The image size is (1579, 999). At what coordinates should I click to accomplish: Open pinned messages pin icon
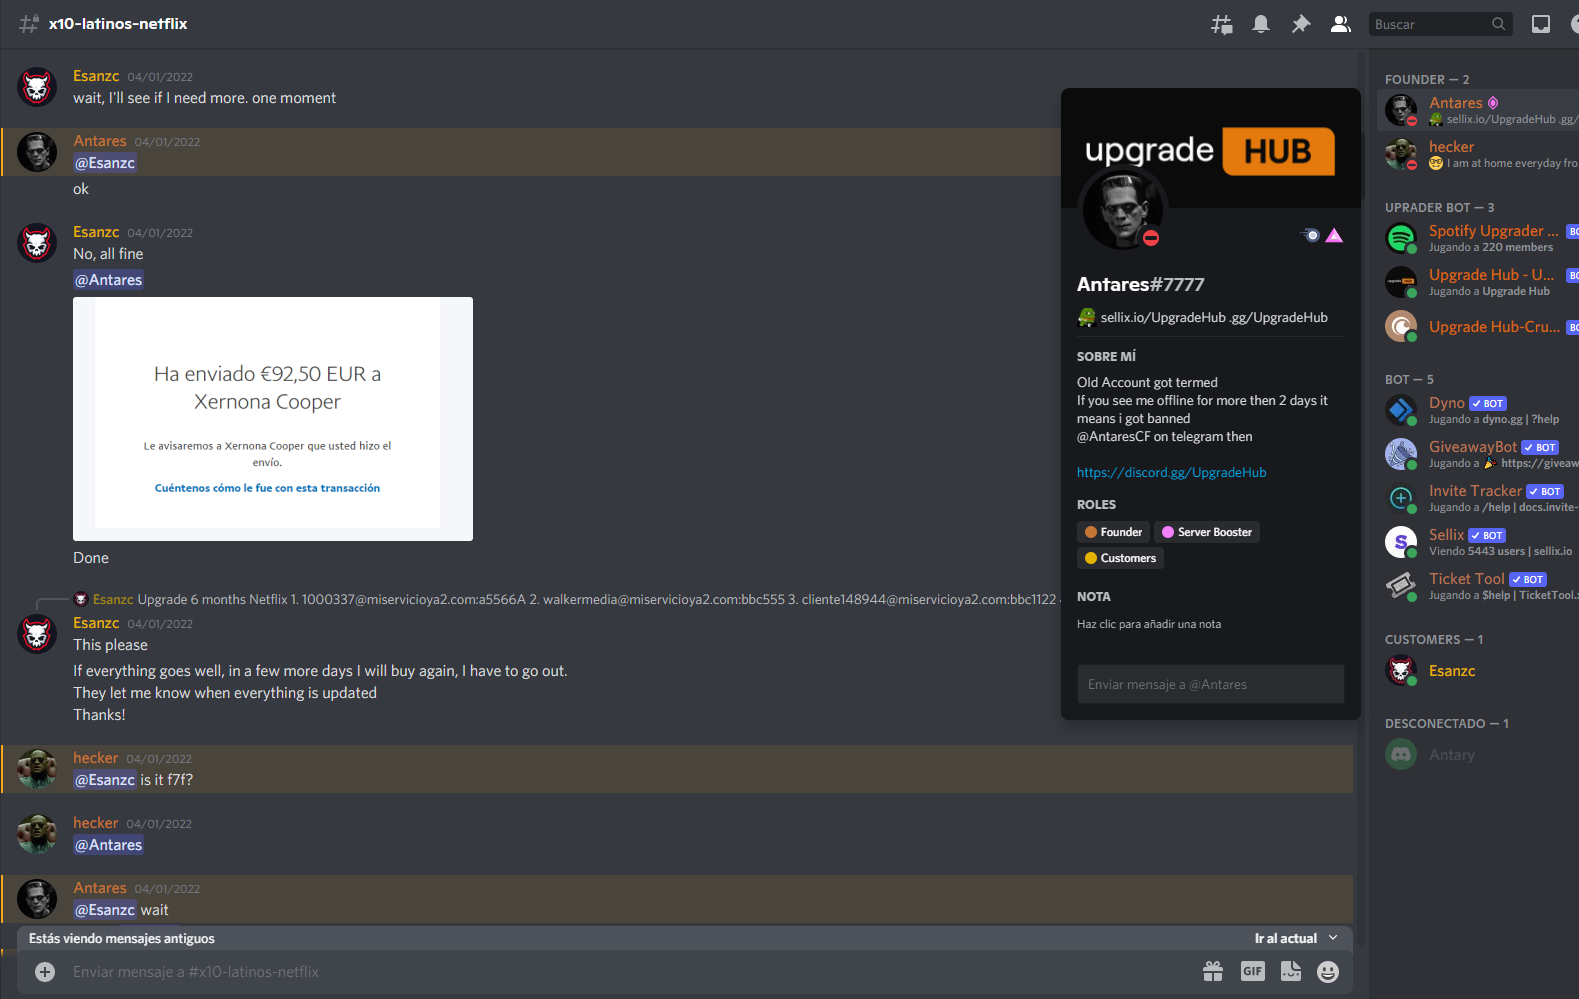(1301, 24)
